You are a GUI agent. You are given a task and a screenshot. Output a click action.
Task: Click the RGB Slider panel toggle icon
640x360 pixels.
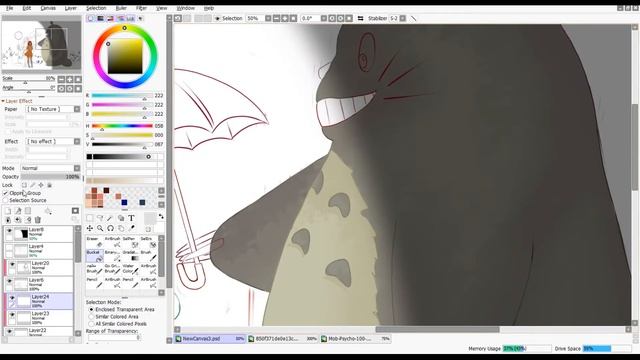point(100,18)
